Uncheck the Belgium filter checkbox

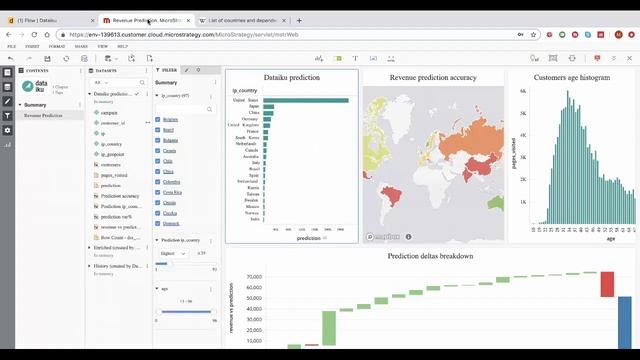click(158, 120)
